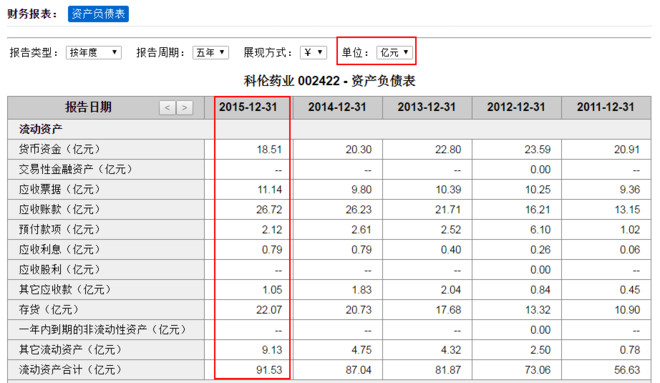The height and width of the screenshot is (383, 660).
Task: Select the 货币资金（亿元） row label
Action: click(59, 149)
